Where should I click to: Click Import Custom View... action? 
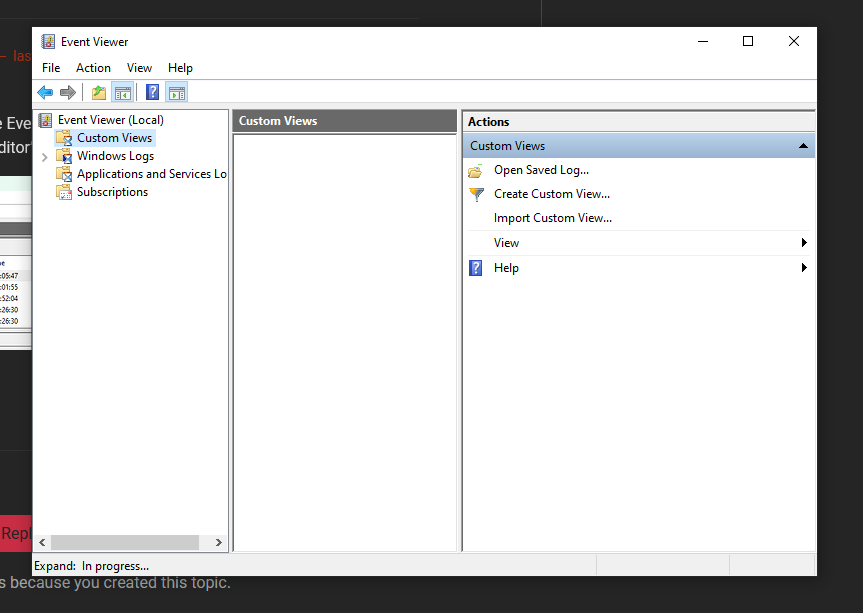553,218
